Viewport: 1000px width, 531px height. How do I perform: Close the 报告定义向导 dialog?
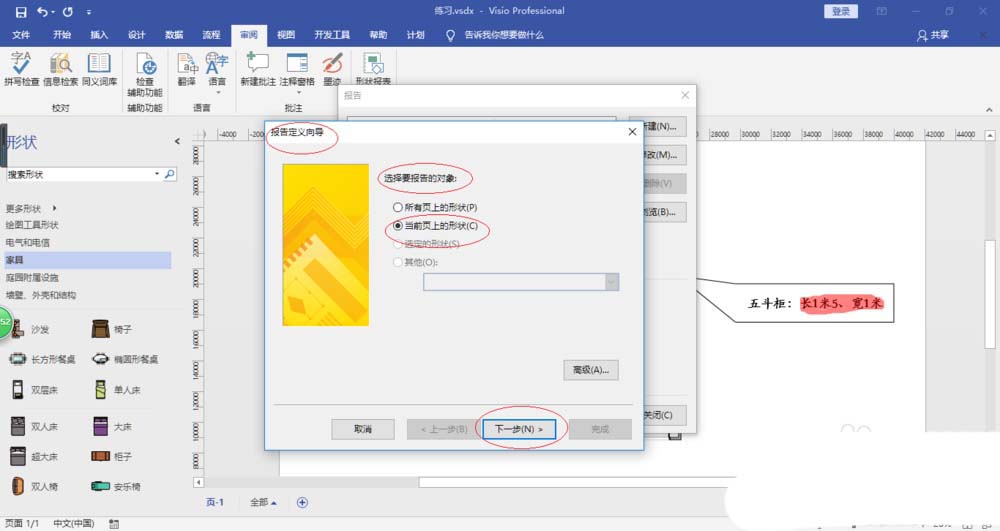632,131
